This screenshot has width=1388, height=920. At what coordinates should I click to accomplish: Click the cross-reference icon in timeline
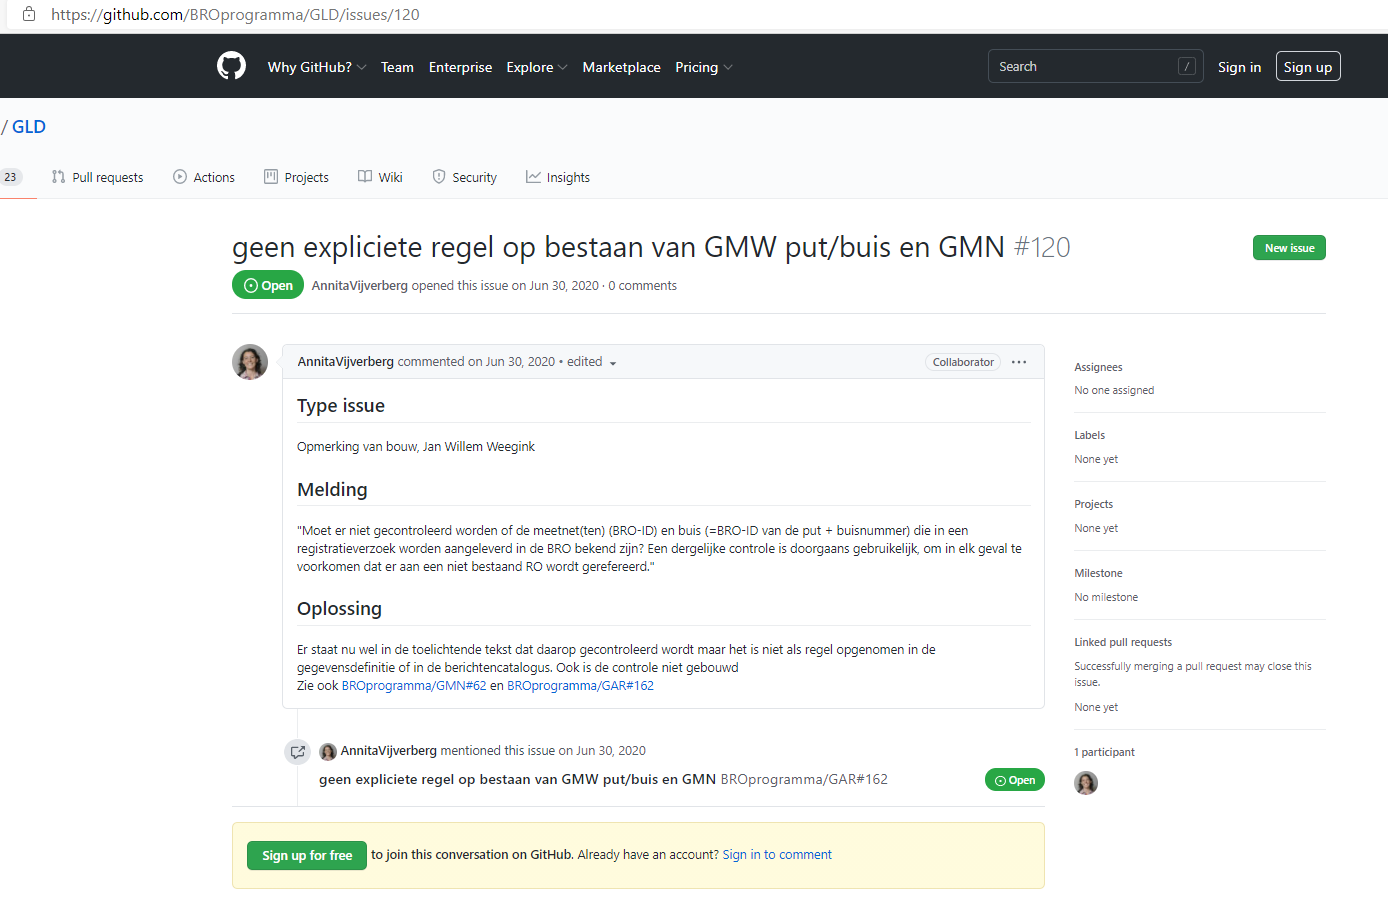(297, 752)
